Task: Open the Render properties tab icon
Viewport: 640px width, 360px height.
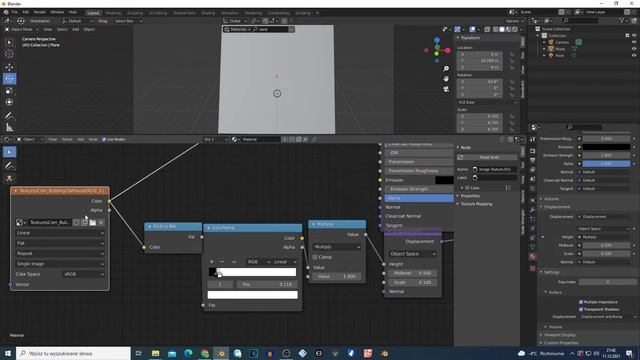Action: (x=533, y=151)
